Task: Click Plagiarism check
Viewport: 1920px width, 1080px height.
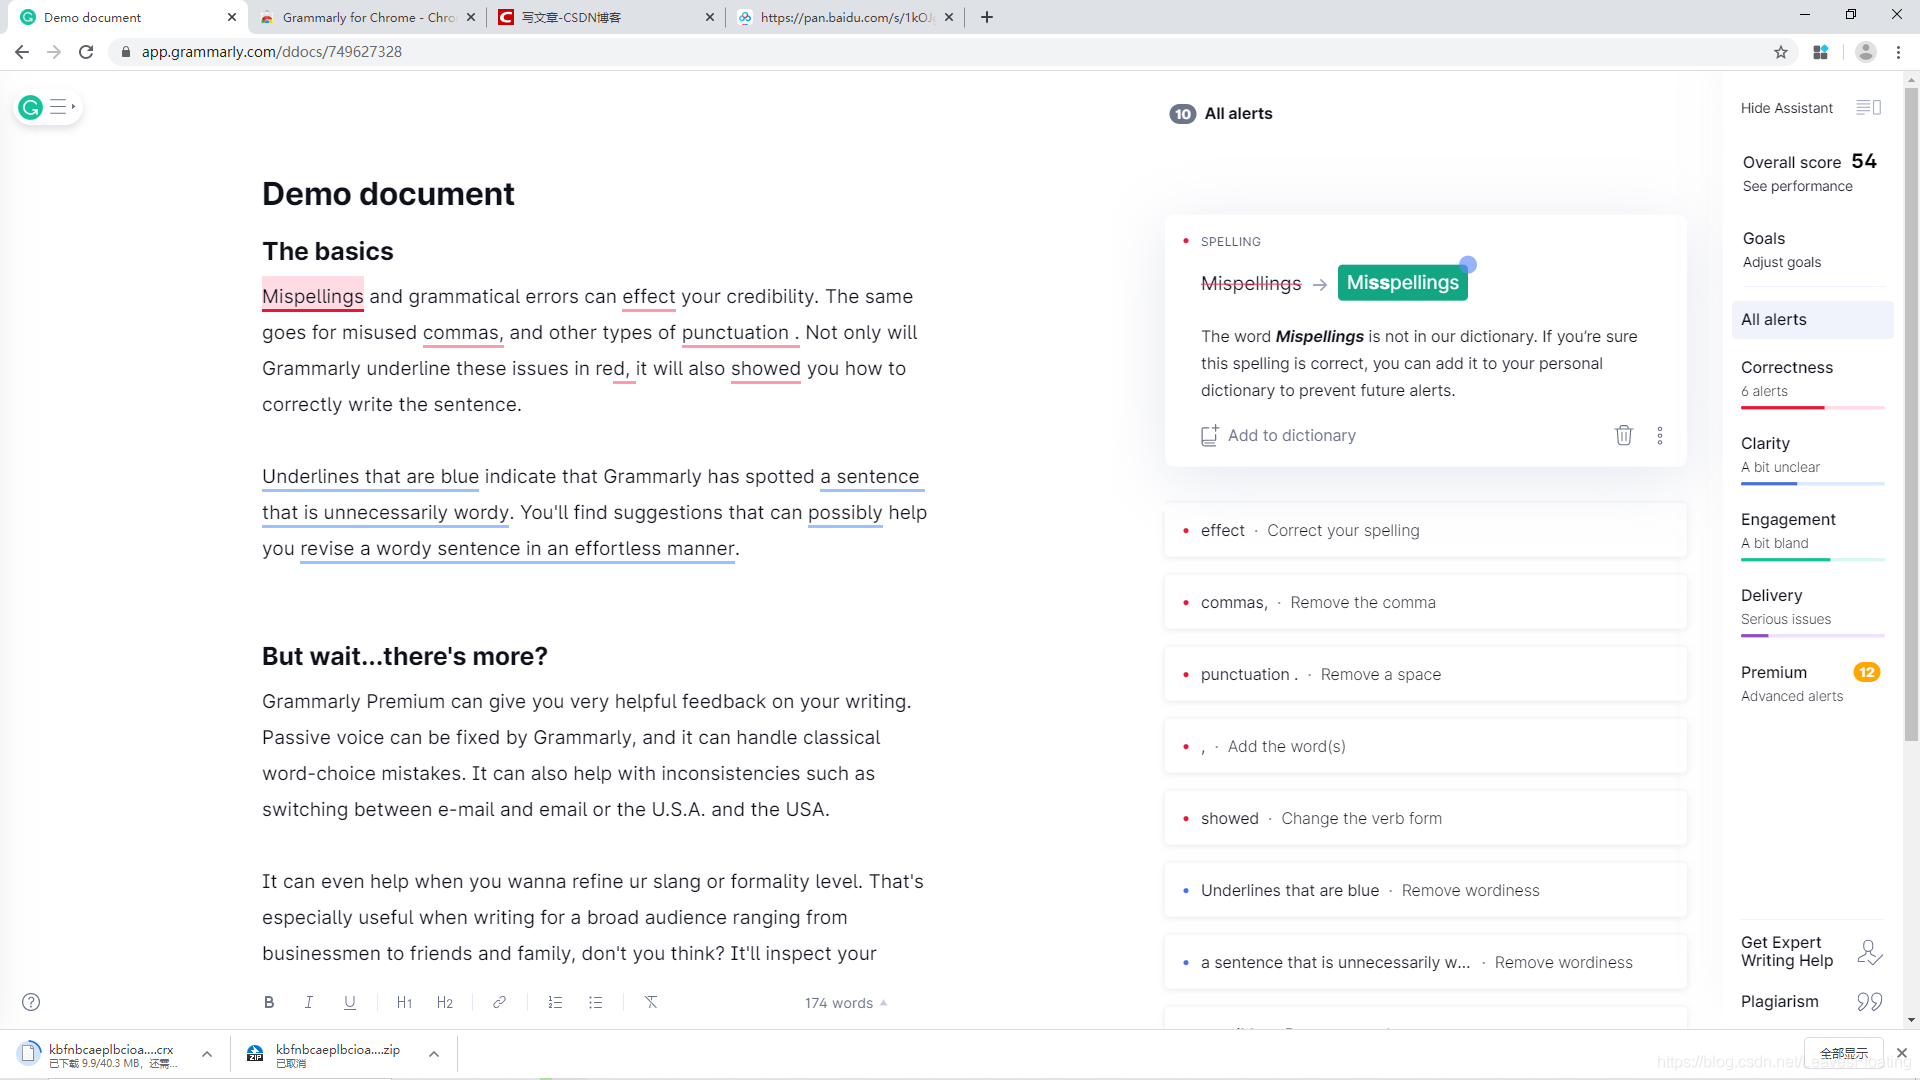Action: (x=1779, y=1002)
